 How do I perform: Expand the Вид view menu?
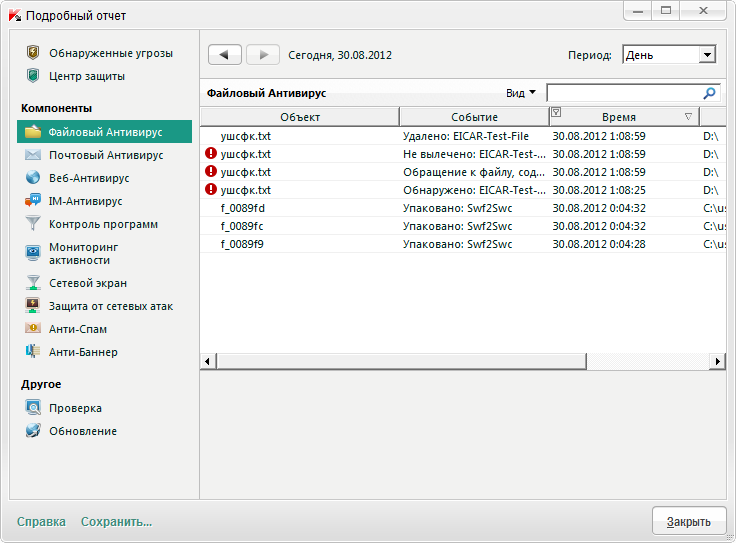(x=521, y=93)
